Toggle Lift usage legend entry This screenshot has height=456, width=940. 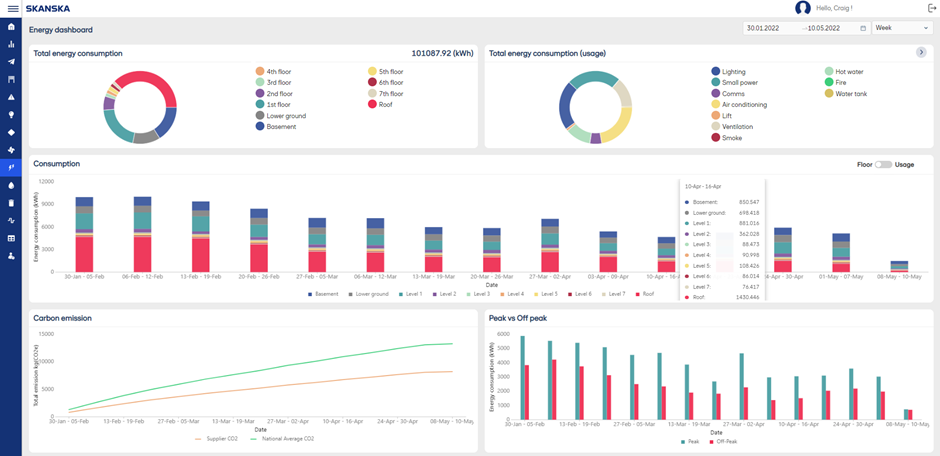coord(722,116)
